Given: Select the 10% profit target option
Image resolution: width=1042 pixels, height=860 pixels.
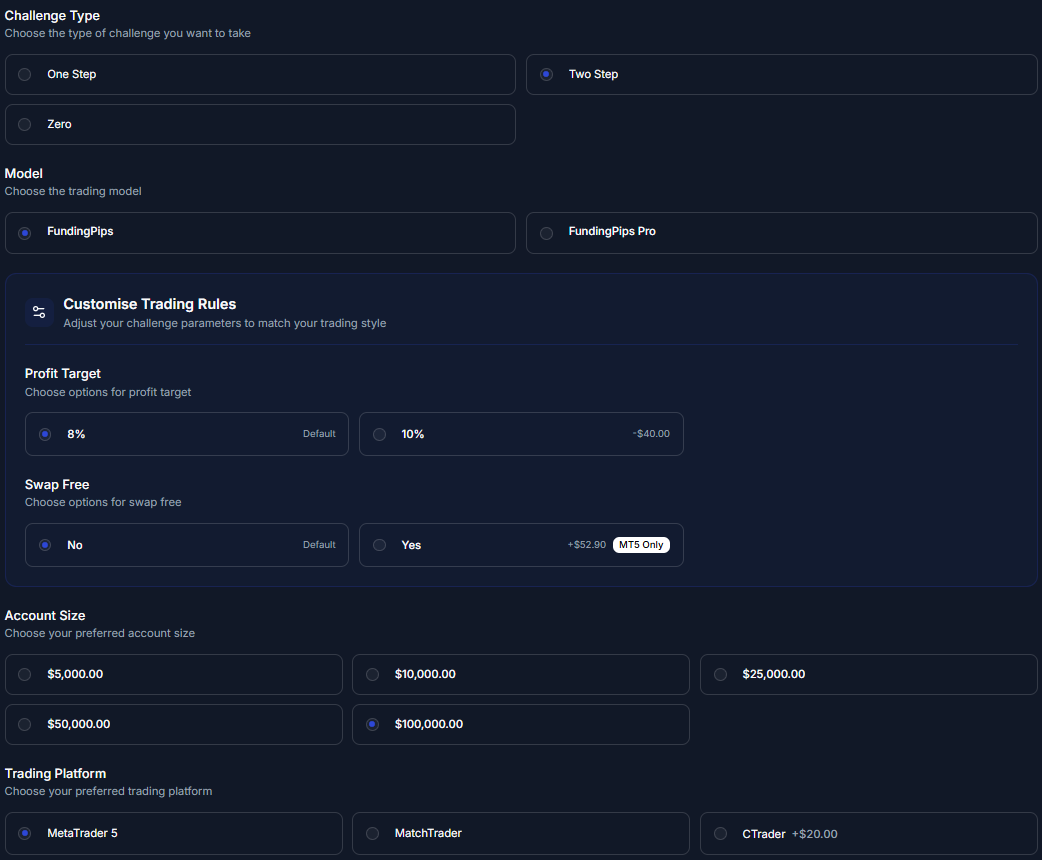Looking at the screenshot, I should point(379,434).
